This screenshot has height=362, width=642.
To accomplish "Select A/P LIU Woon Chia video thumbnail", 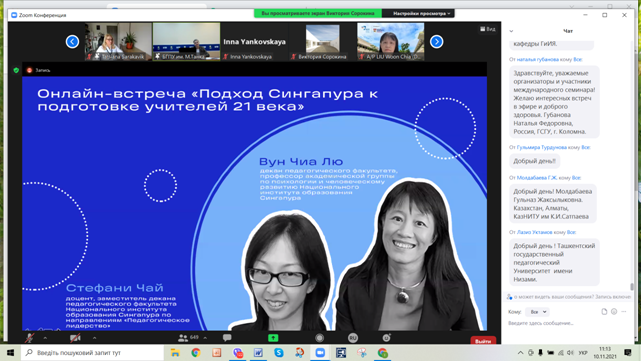I will coord(391,42).
